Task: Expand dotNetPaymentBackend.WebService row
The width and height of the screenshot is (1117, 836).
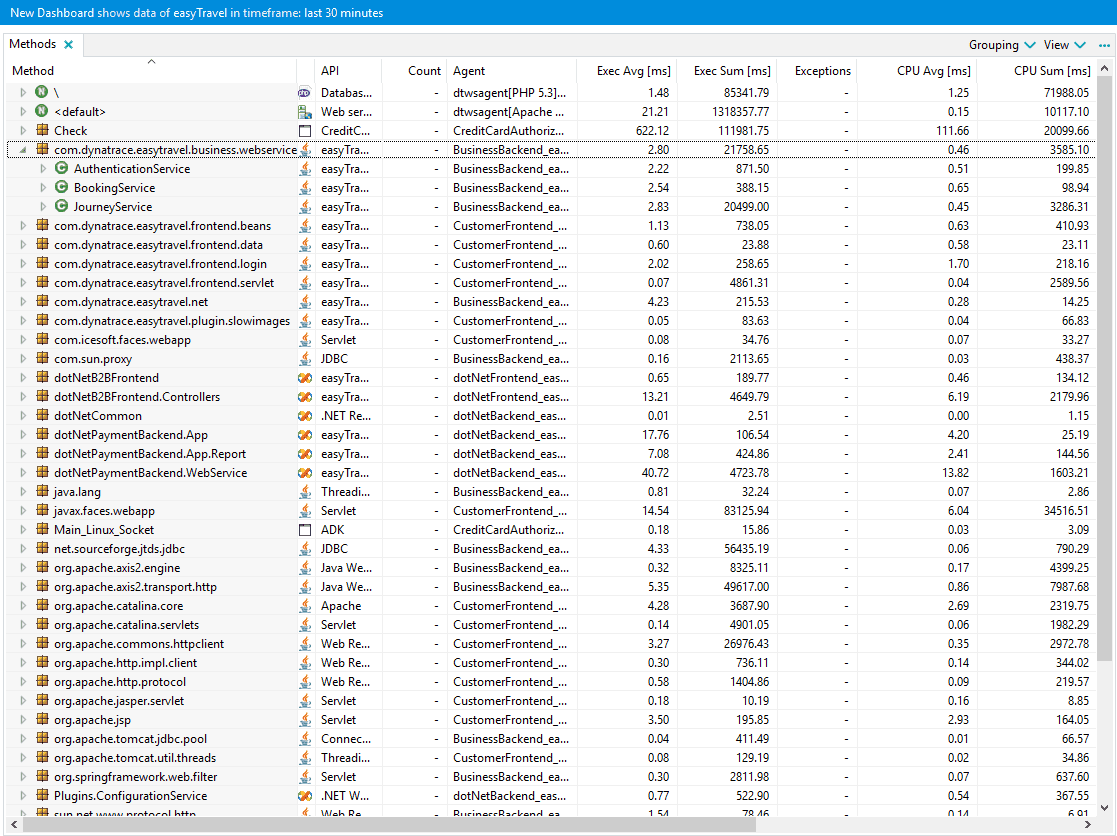Action: (x=23, y=473)
